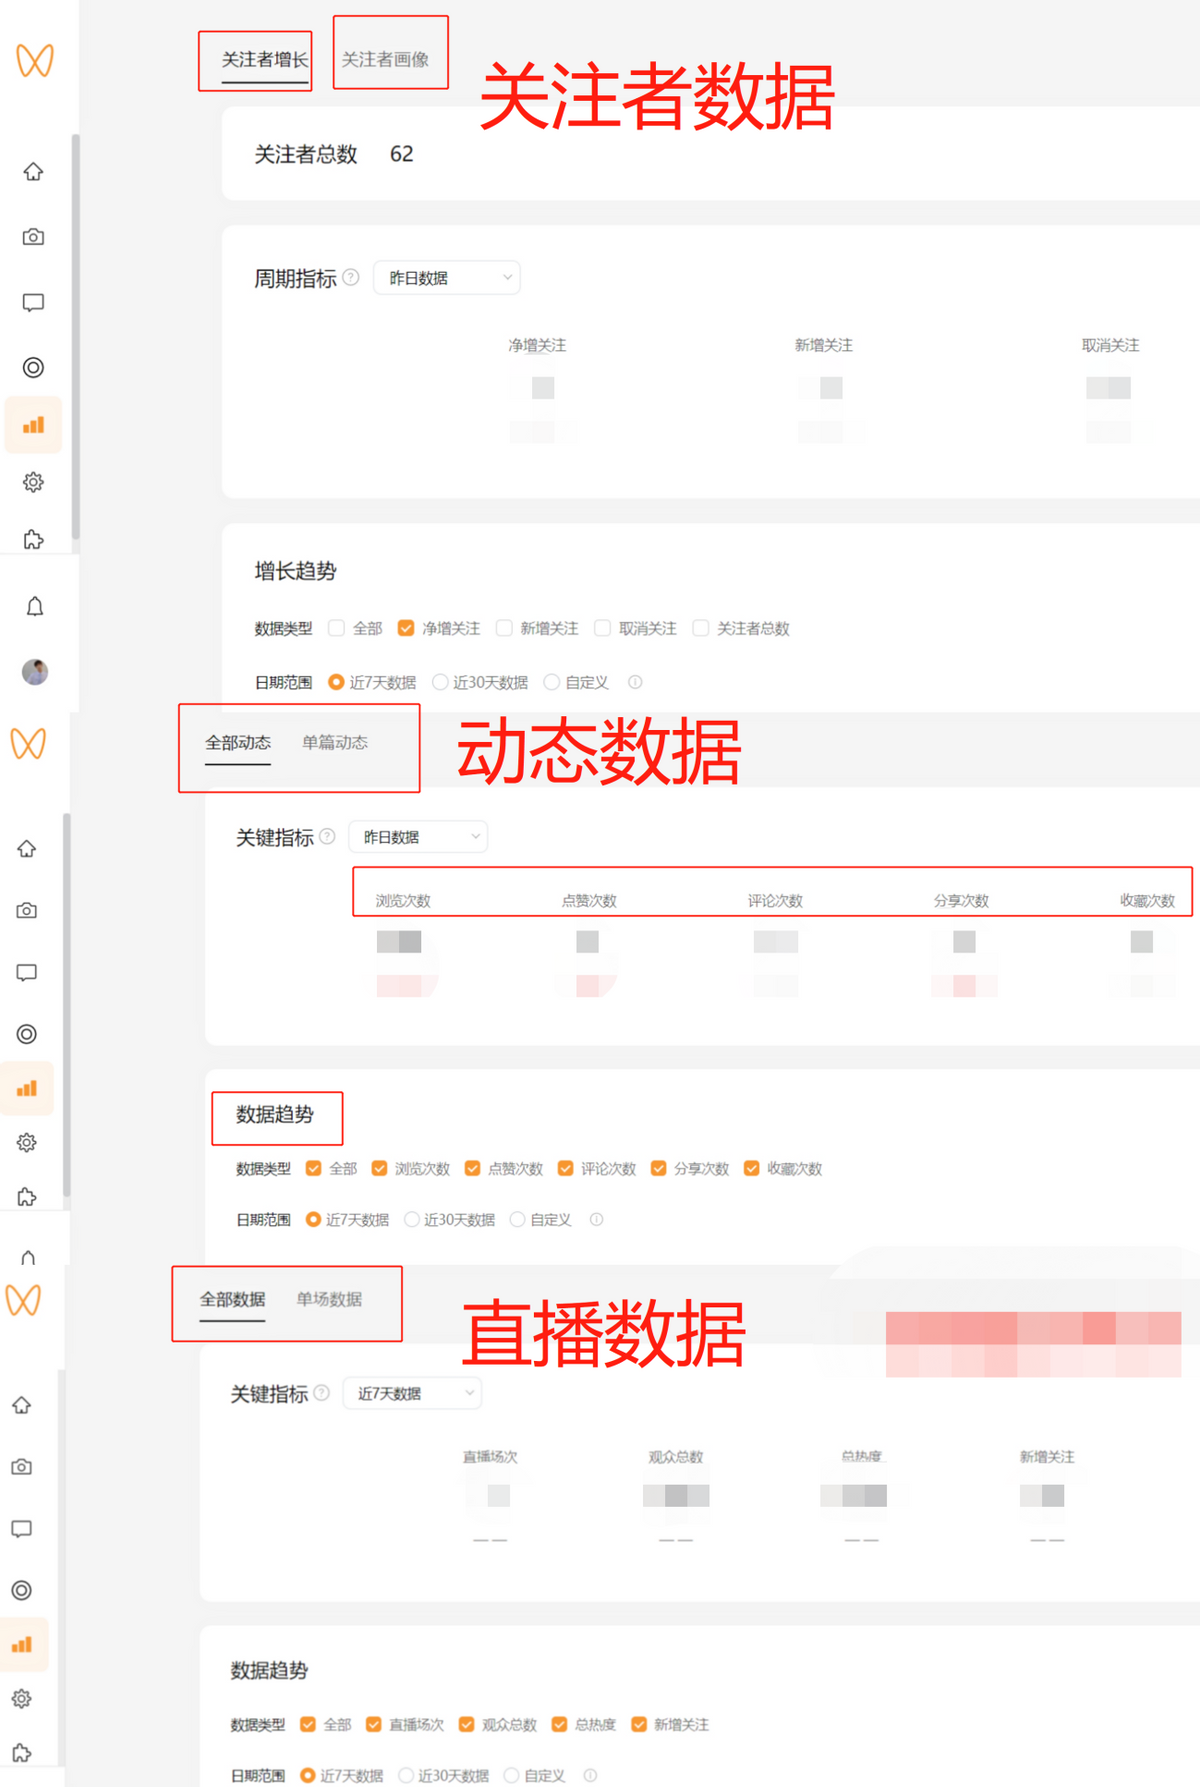Image resolution: width=1200 pixels, height=1787 pixels.
Task: Select 近30天数据 radio under 增长趋势
Action: (x=440, y=682)
